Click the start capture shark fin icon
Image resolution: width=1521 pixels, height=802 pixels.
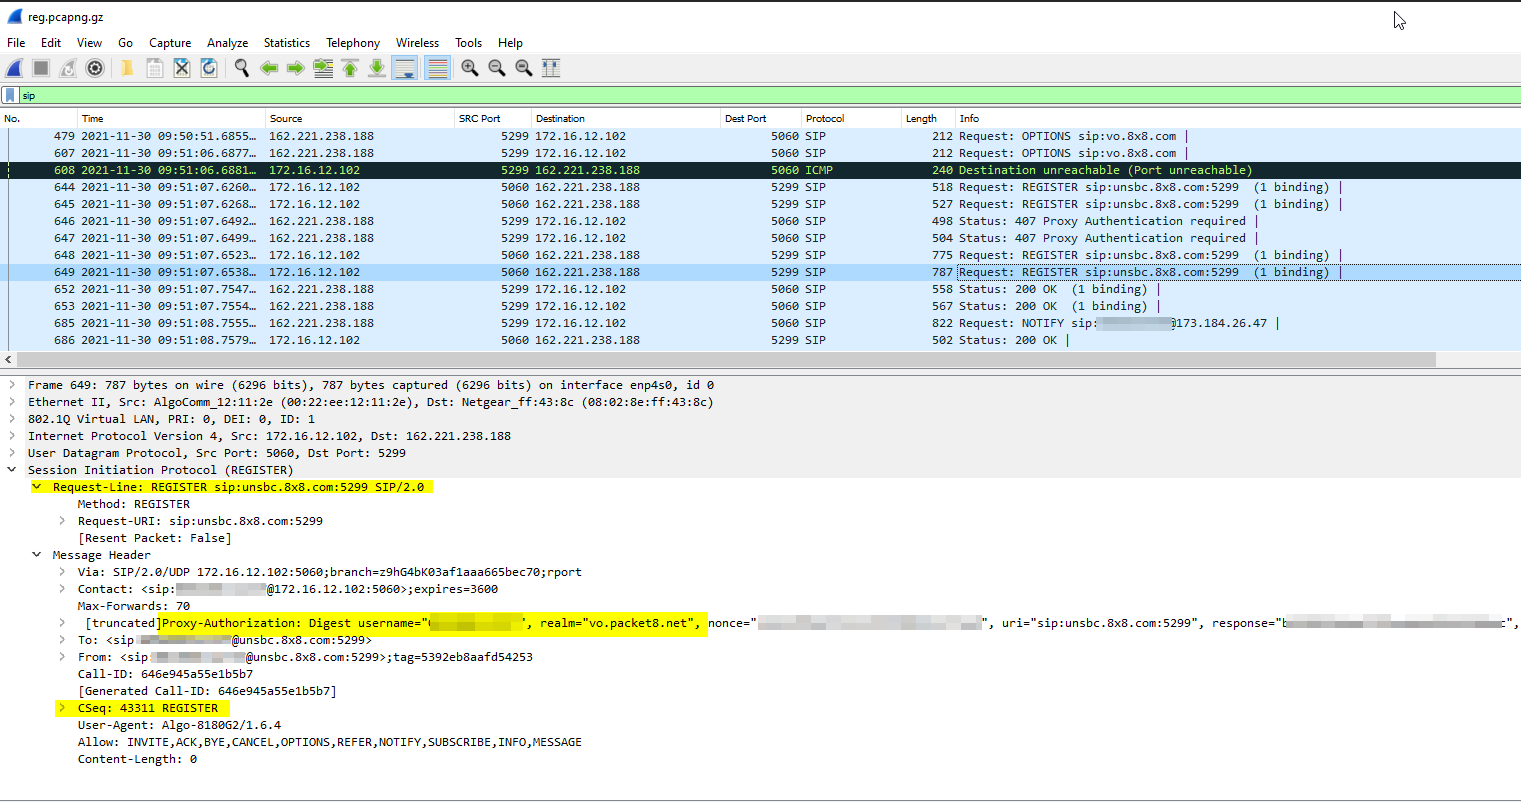pyautogui.click(x=14, y=68)
